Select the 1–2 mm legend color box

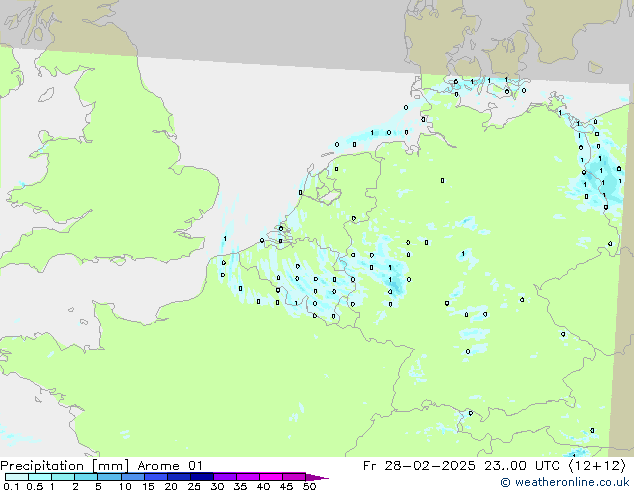point(63,477)
